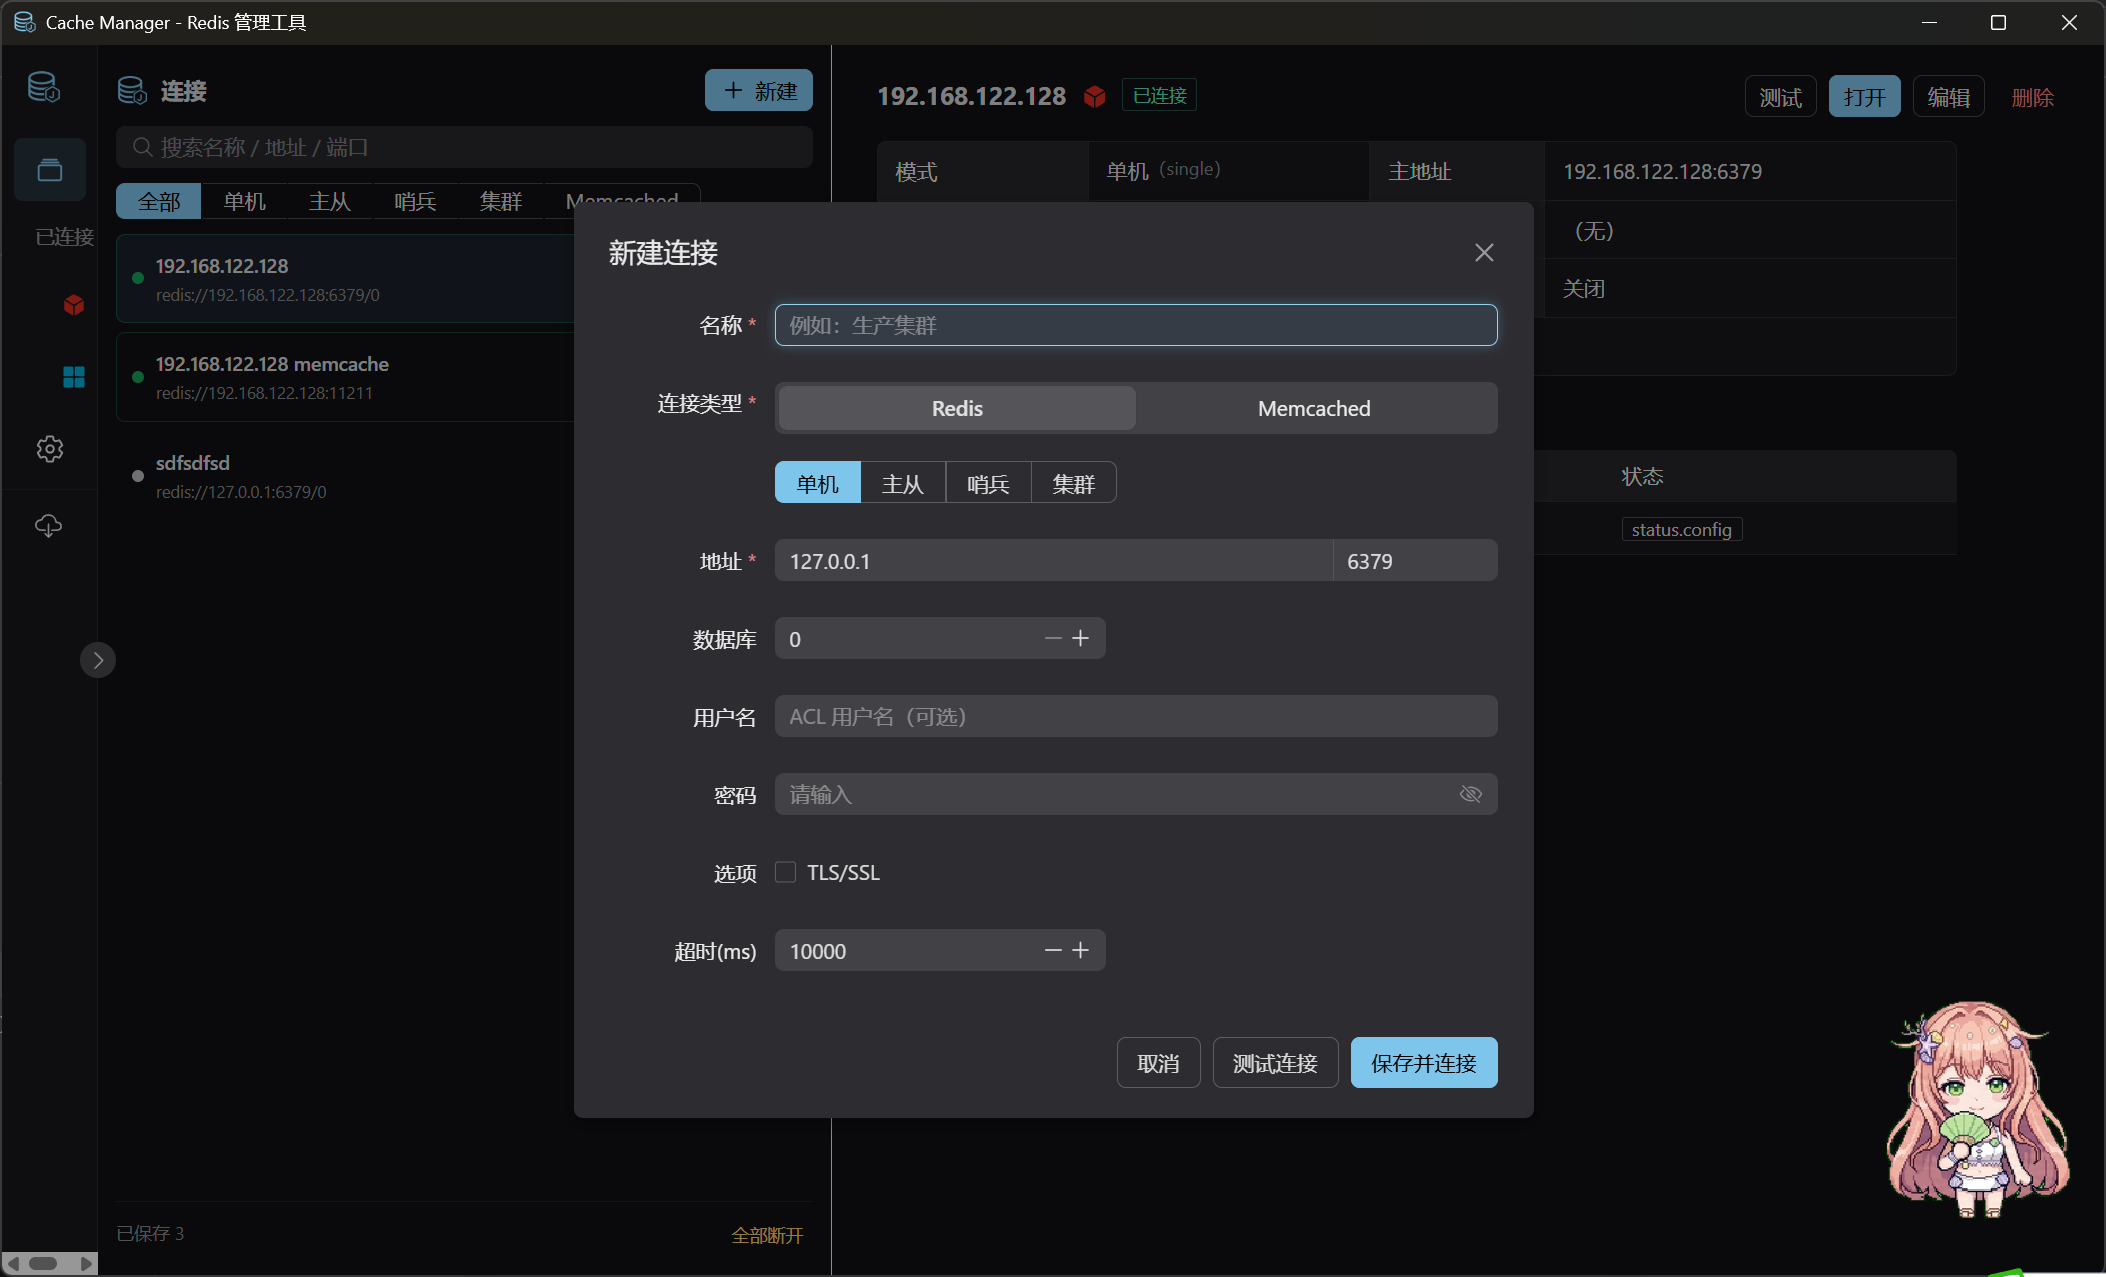Click the database icon beside 连接 heading
Viewport: 2106px width, 1277px height.
132,90
